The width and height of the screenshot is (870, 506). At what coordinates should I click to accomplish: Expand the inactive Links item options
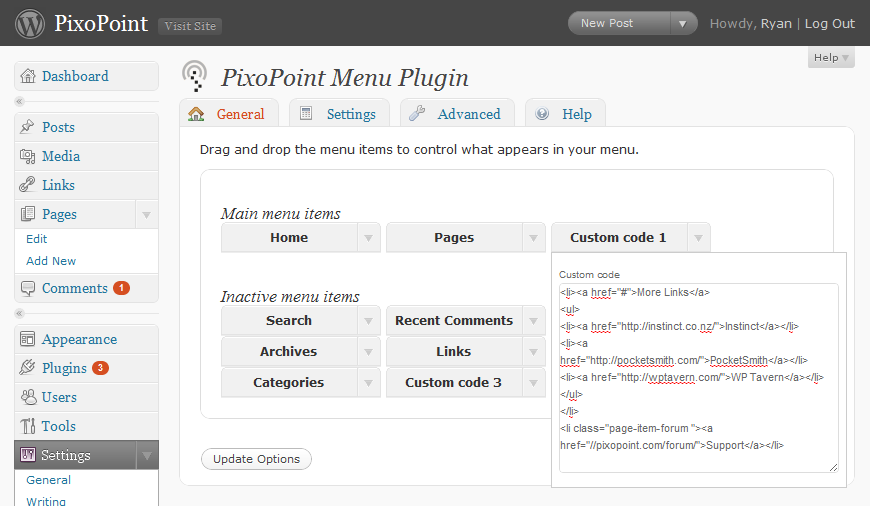(533, 352)
